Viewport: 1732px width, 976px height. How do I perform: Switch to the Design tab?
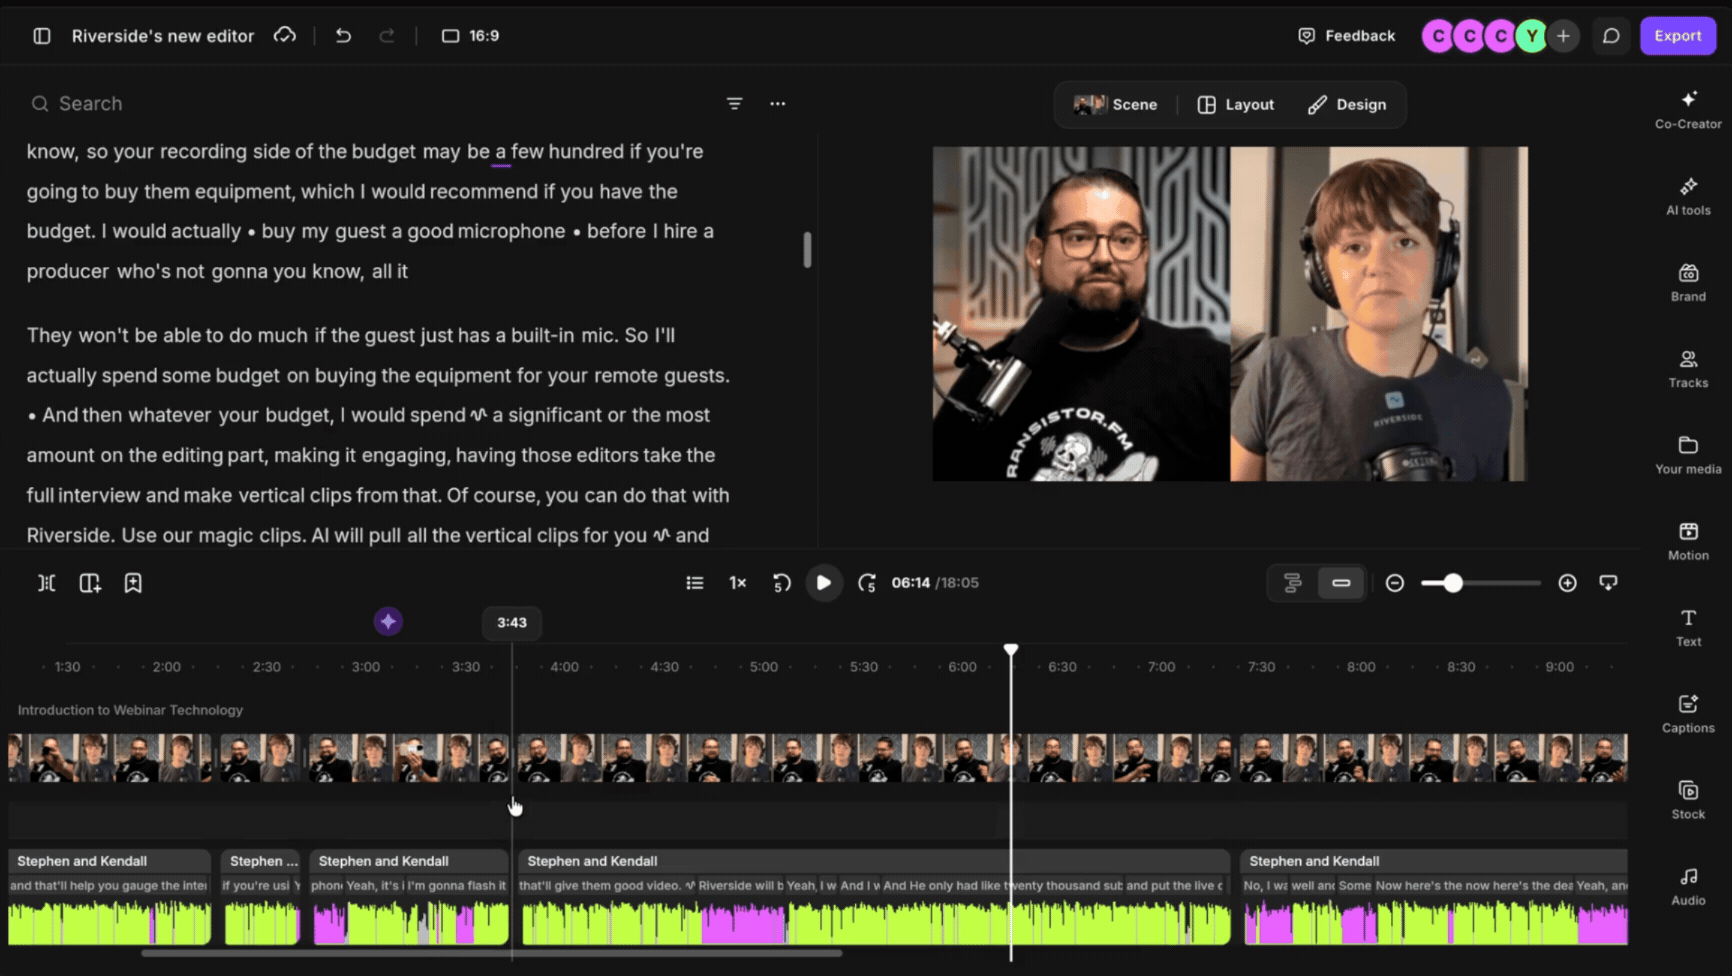1347,105
